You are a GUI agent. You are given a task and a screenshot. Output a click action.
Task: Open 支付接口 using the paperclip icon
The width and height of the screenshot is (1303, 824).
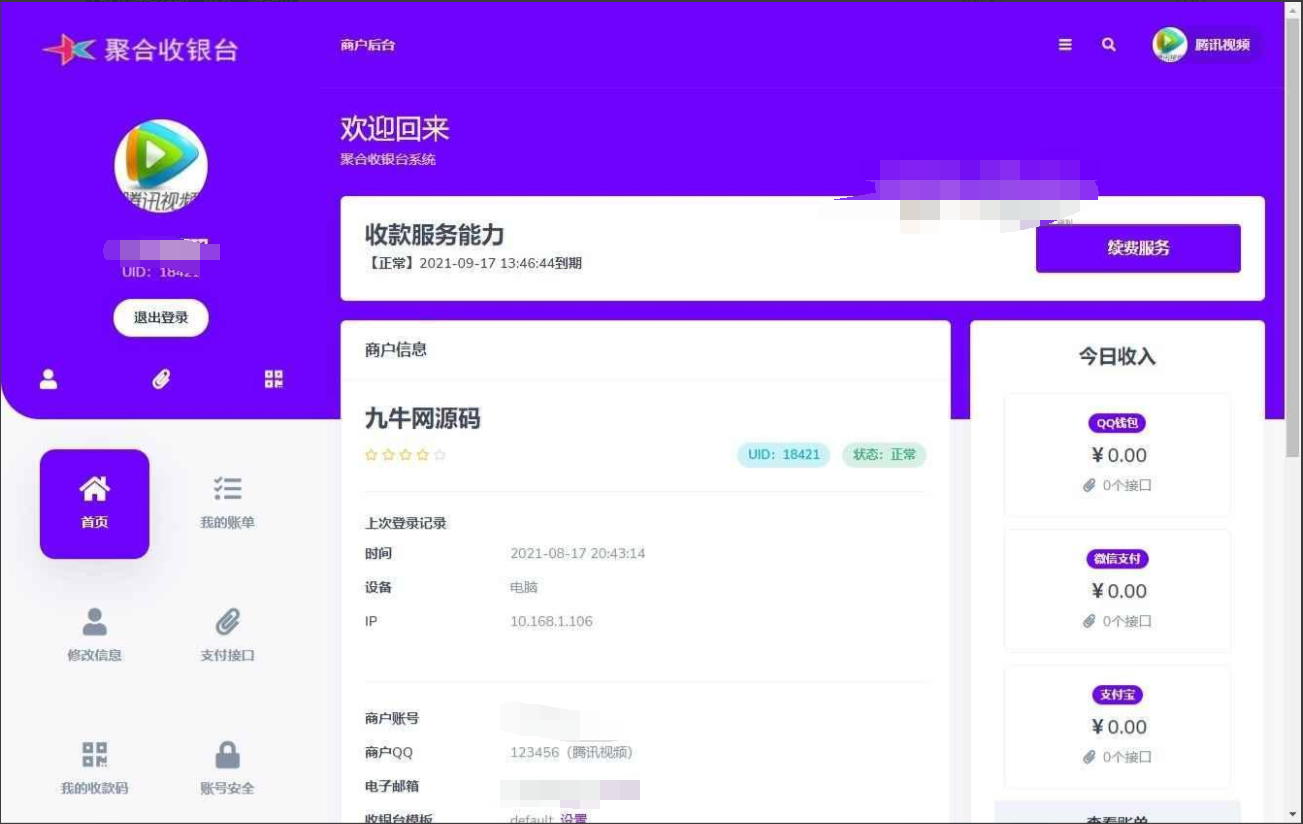(227, 622)
